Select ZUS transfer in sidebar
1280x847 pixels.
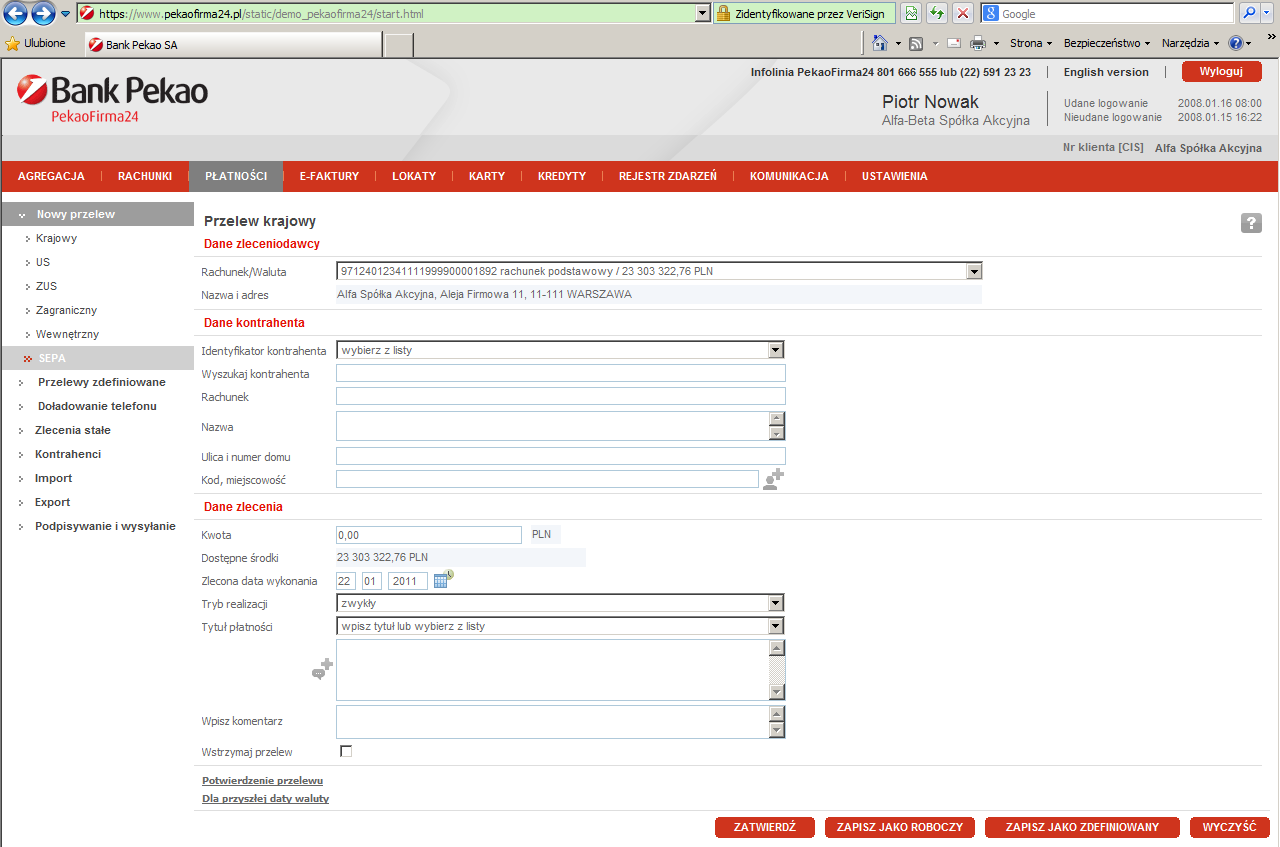click(x=46, y=286)
